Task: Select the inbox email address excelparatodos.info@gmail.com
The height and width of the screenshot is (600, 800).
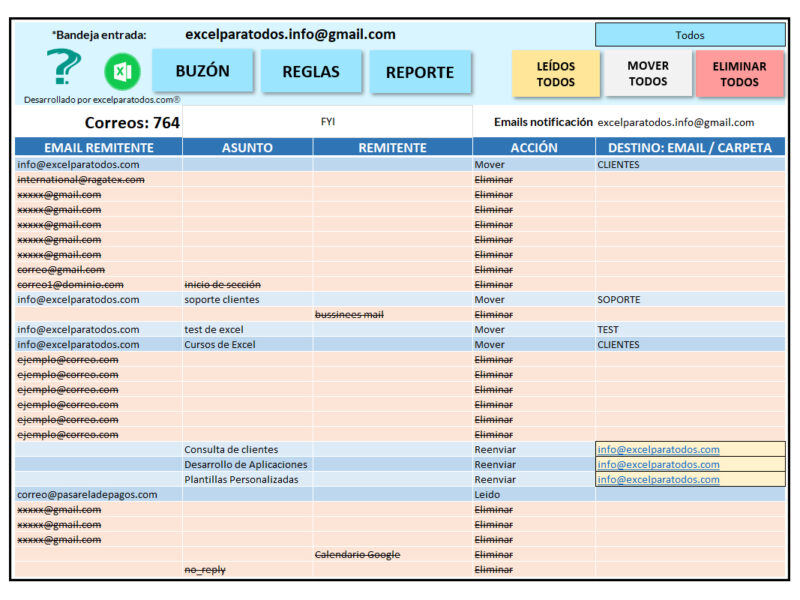Action: click(x=290, y=34)
